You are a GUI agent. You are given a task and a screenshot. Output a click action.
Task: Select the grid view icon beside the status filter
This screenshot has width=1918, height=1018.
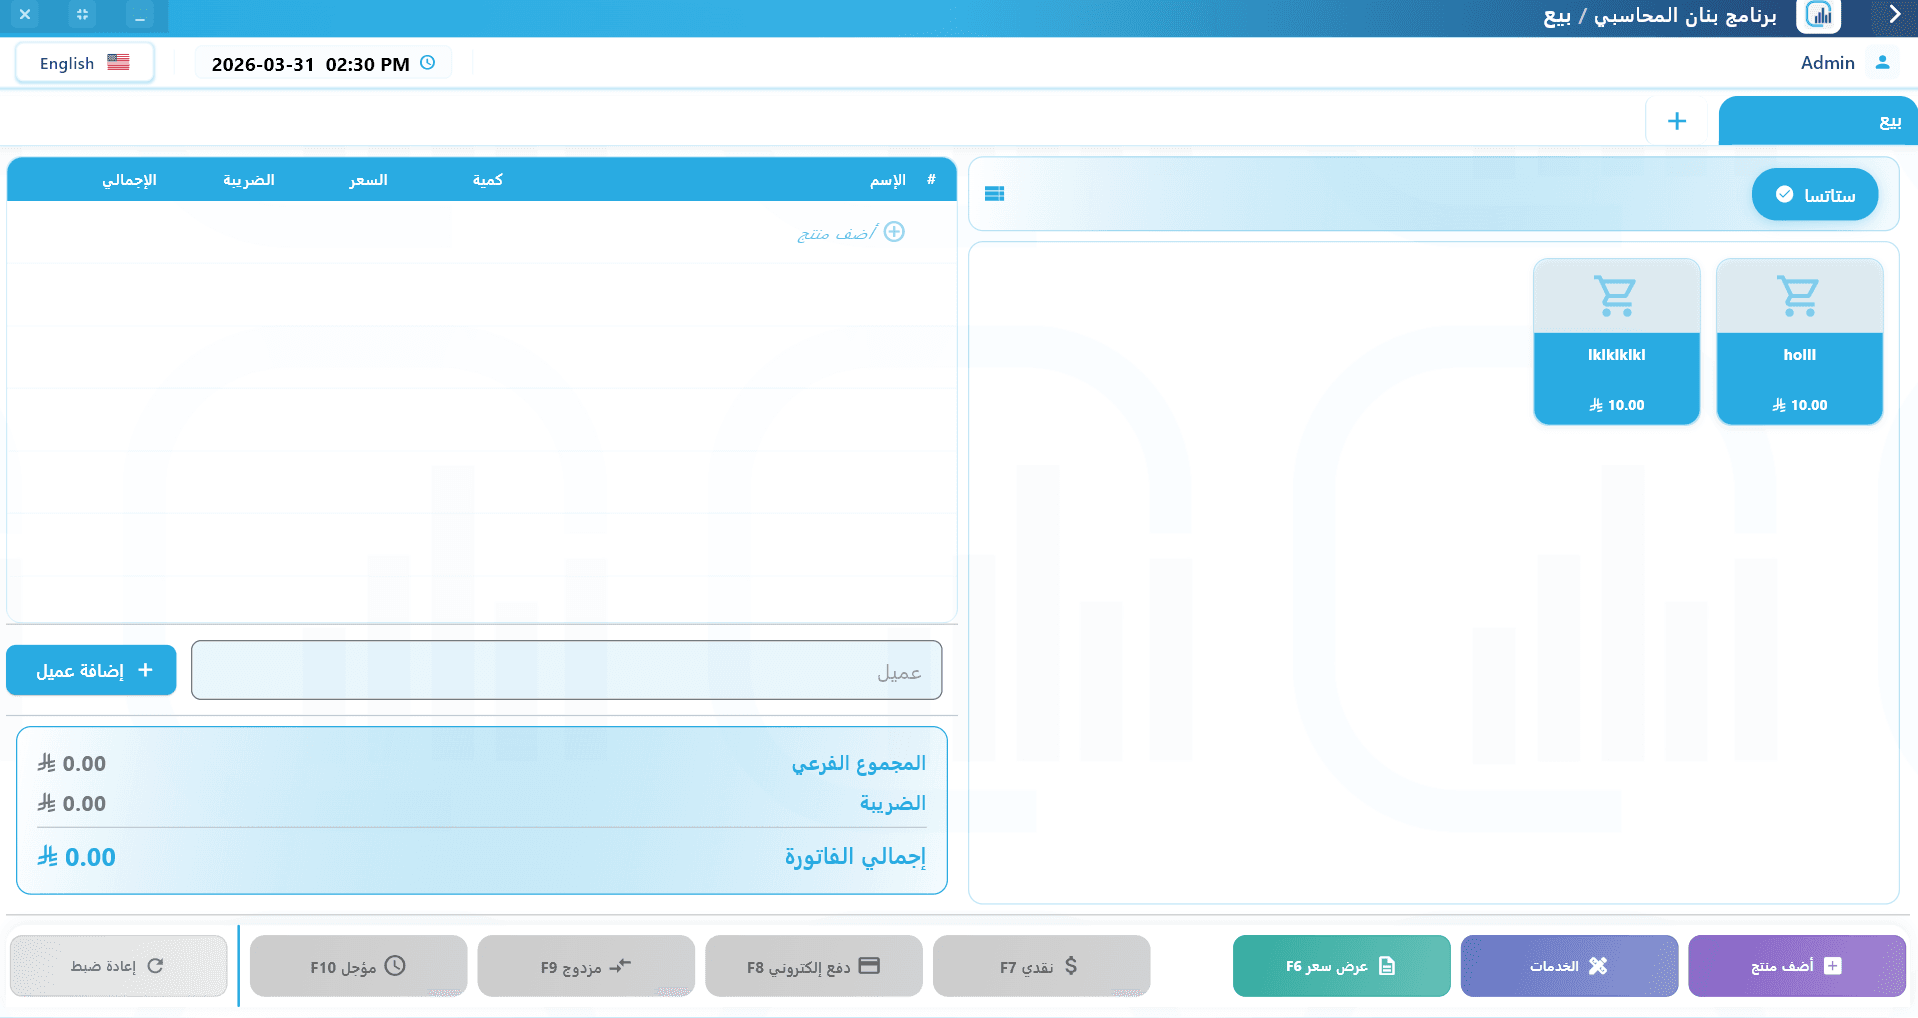[995, 193]
